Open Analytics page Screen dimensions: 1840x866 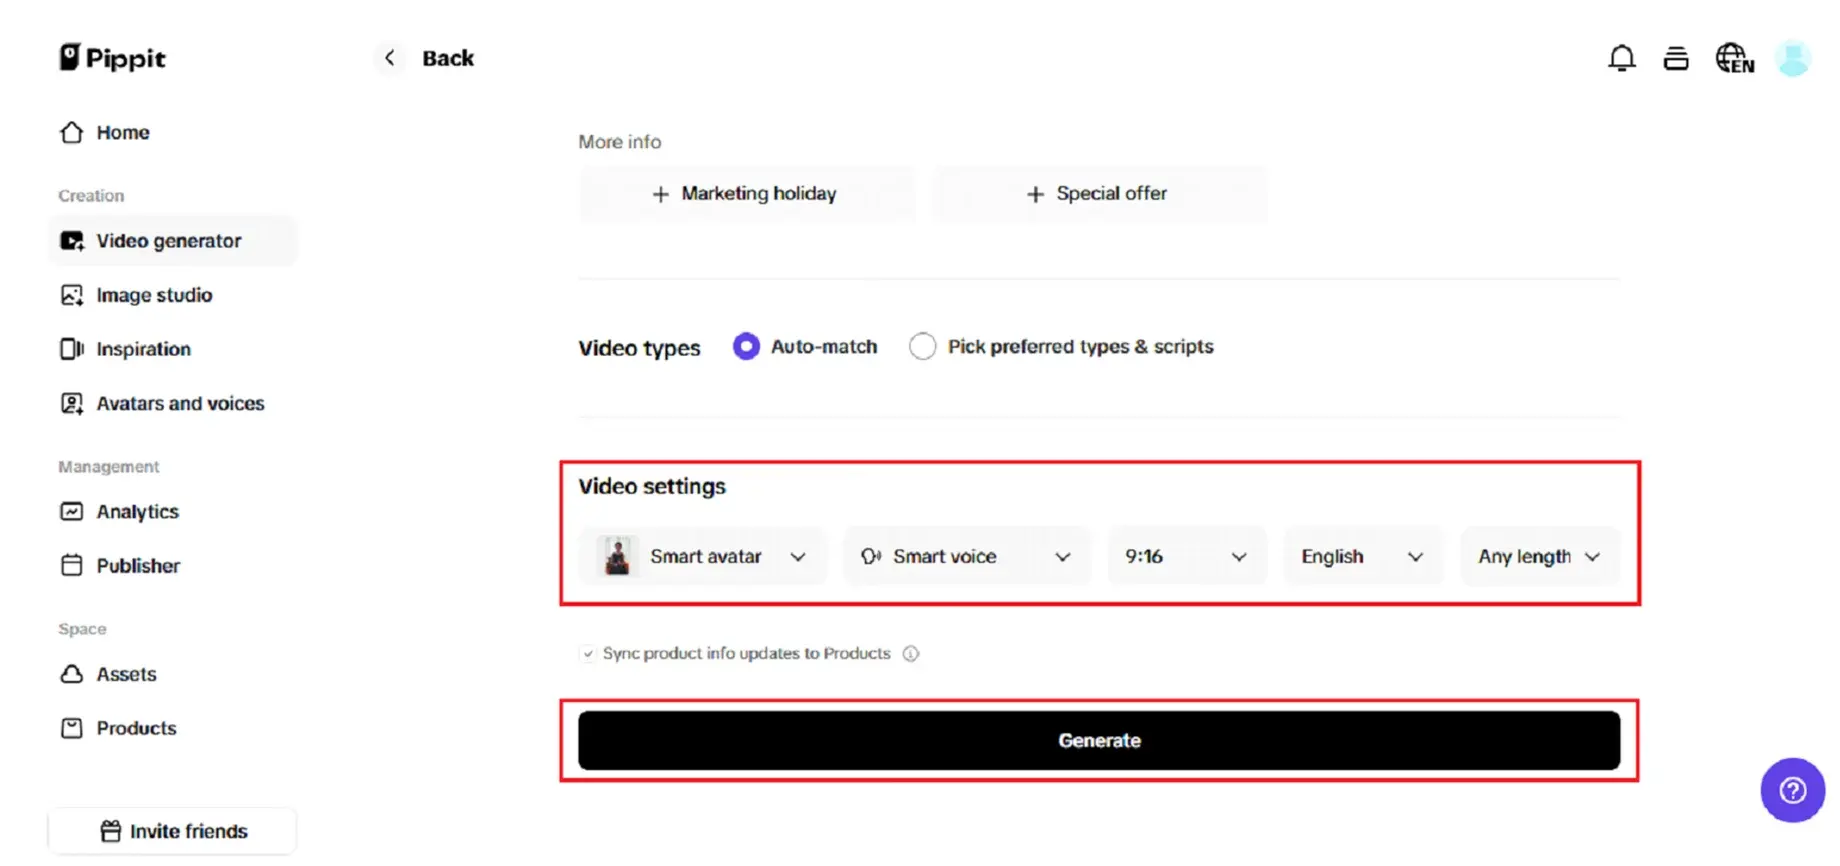coord(172,512)
